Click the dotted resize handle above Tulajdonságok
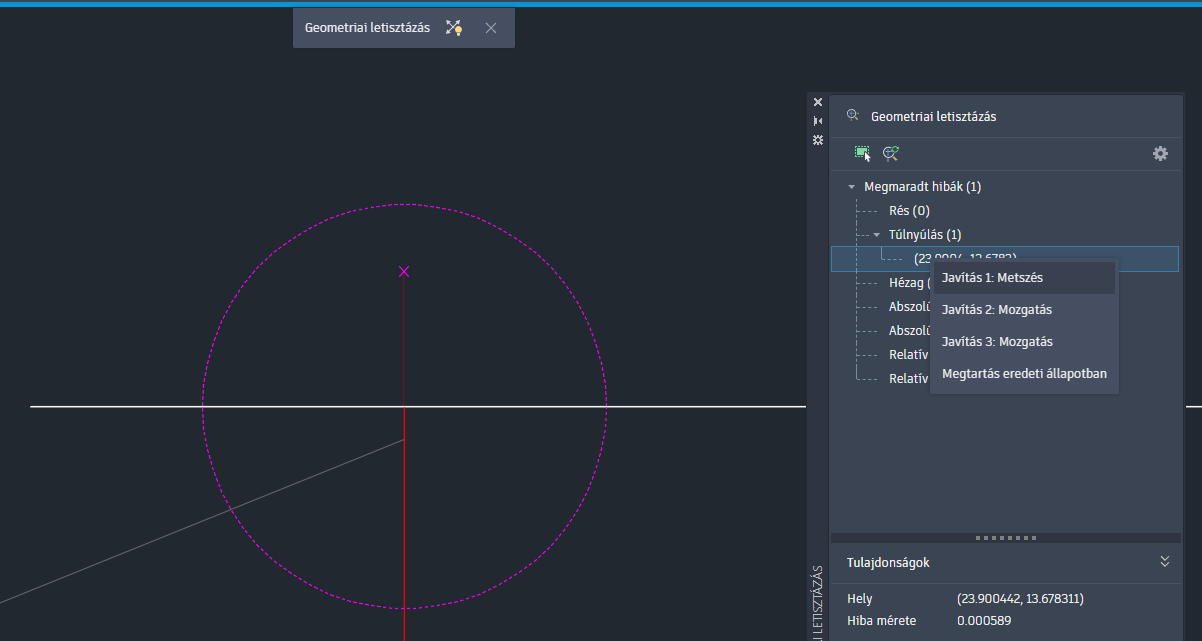The width and height of the screenshot is (1202, 641). [1005, 537]
